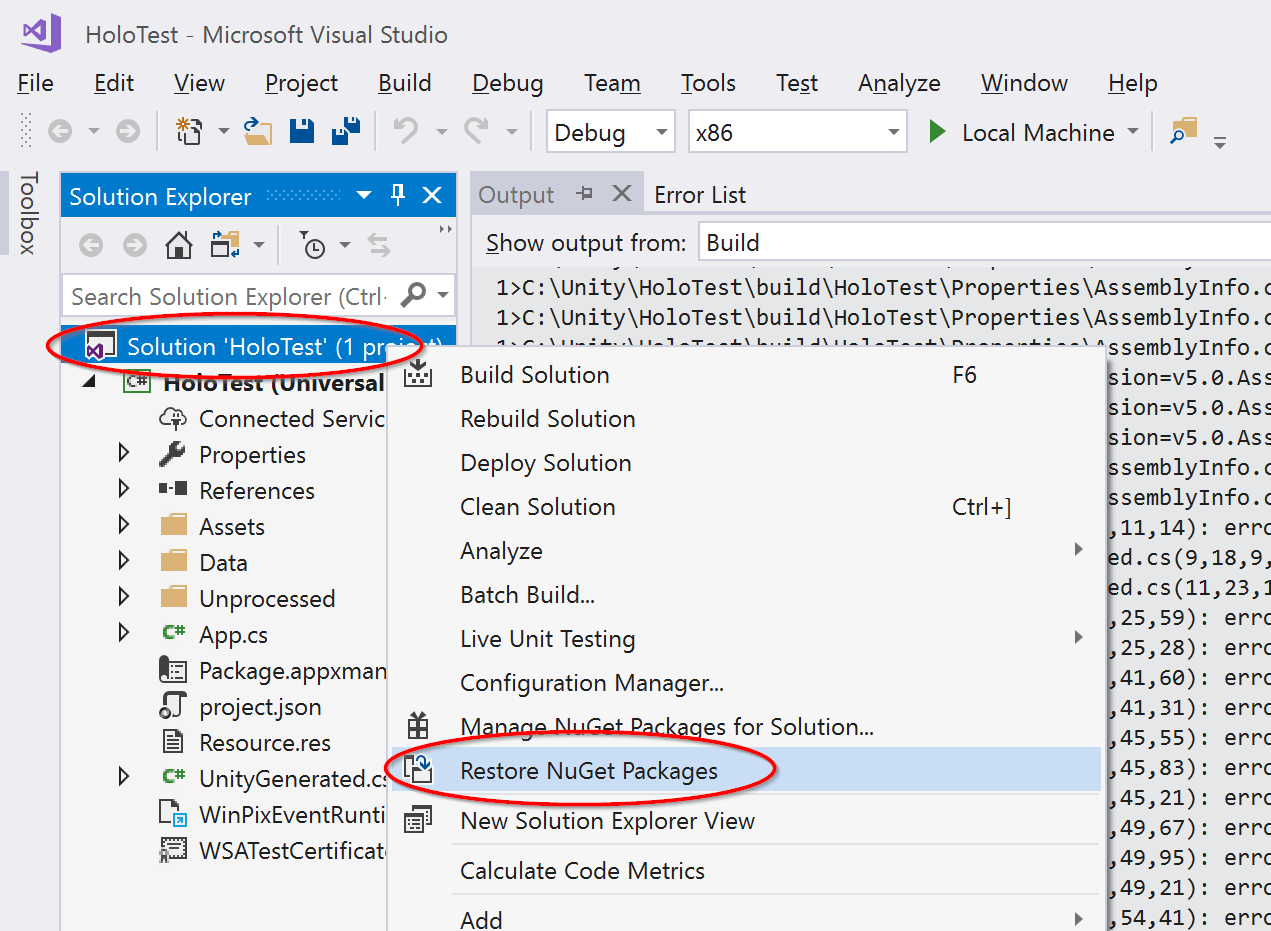Open the Local Machine target dropdown arrow
The height and width of the screenshot is (931, 1271).
(1133, 132)
